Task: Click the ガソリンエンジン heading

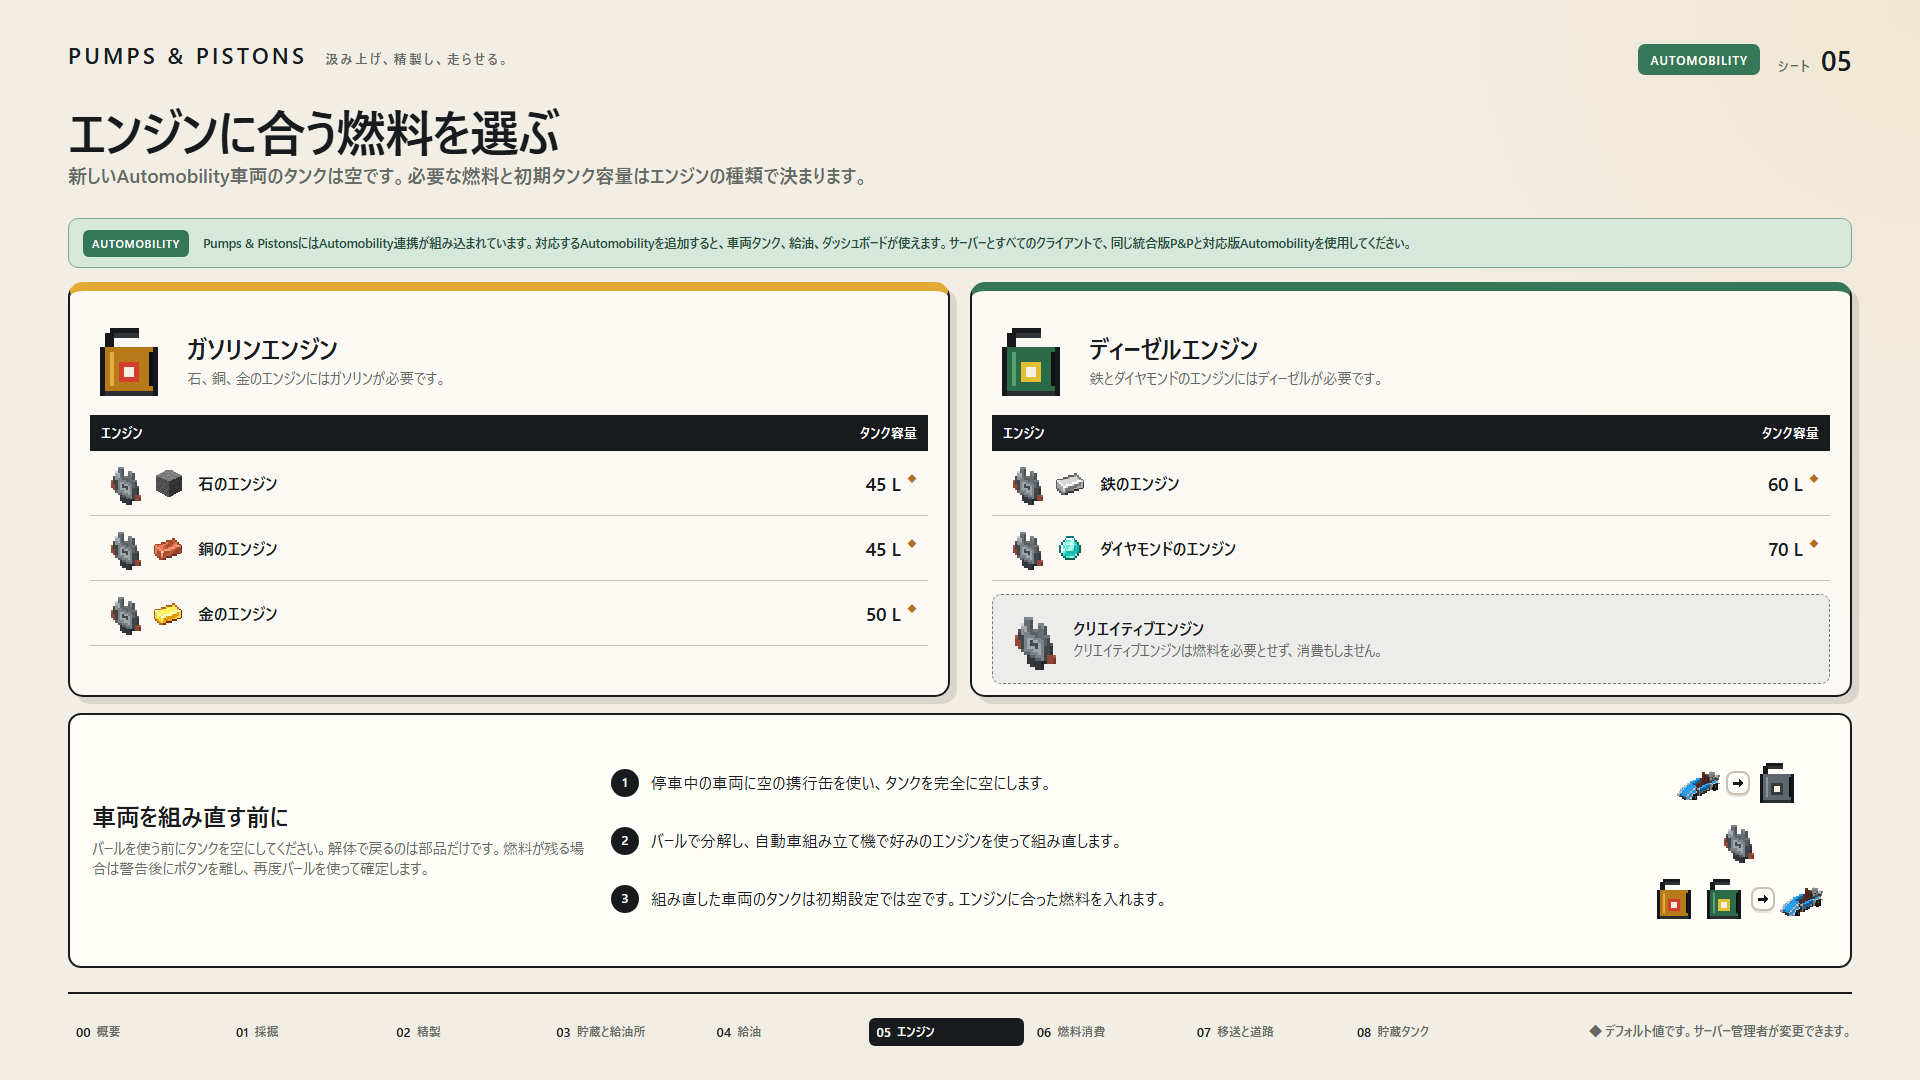Action: click(262, 349)
